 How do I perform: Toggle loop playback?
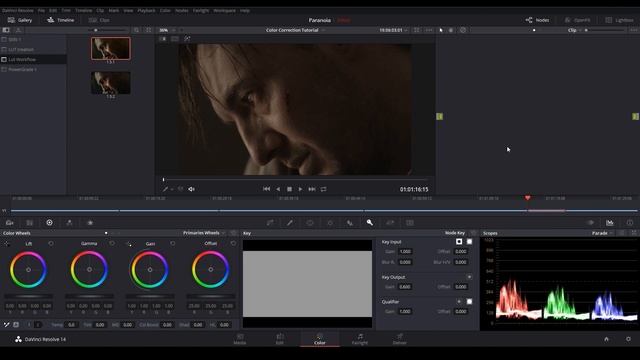coord(323,189)
